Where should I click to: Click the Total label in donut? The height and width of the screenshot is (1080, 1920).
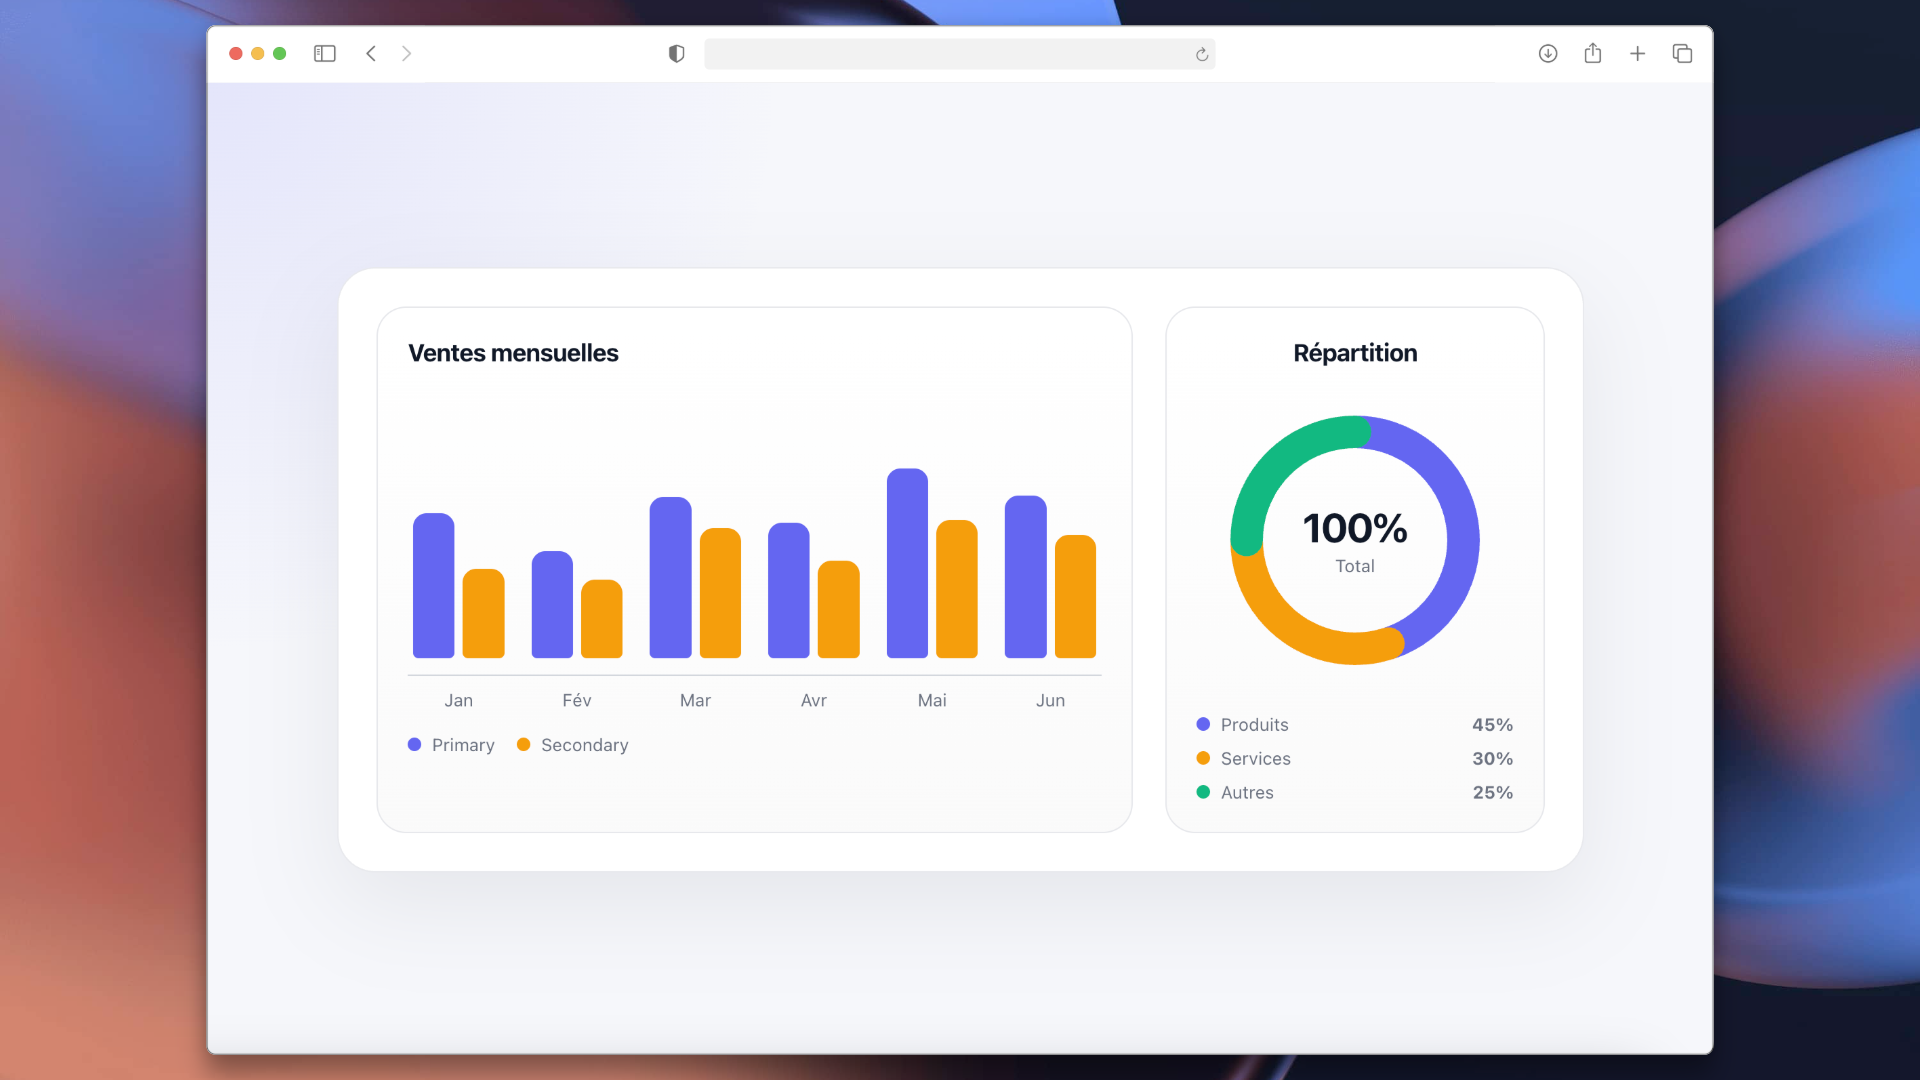pyautogui.click(x=1355, y=566)
